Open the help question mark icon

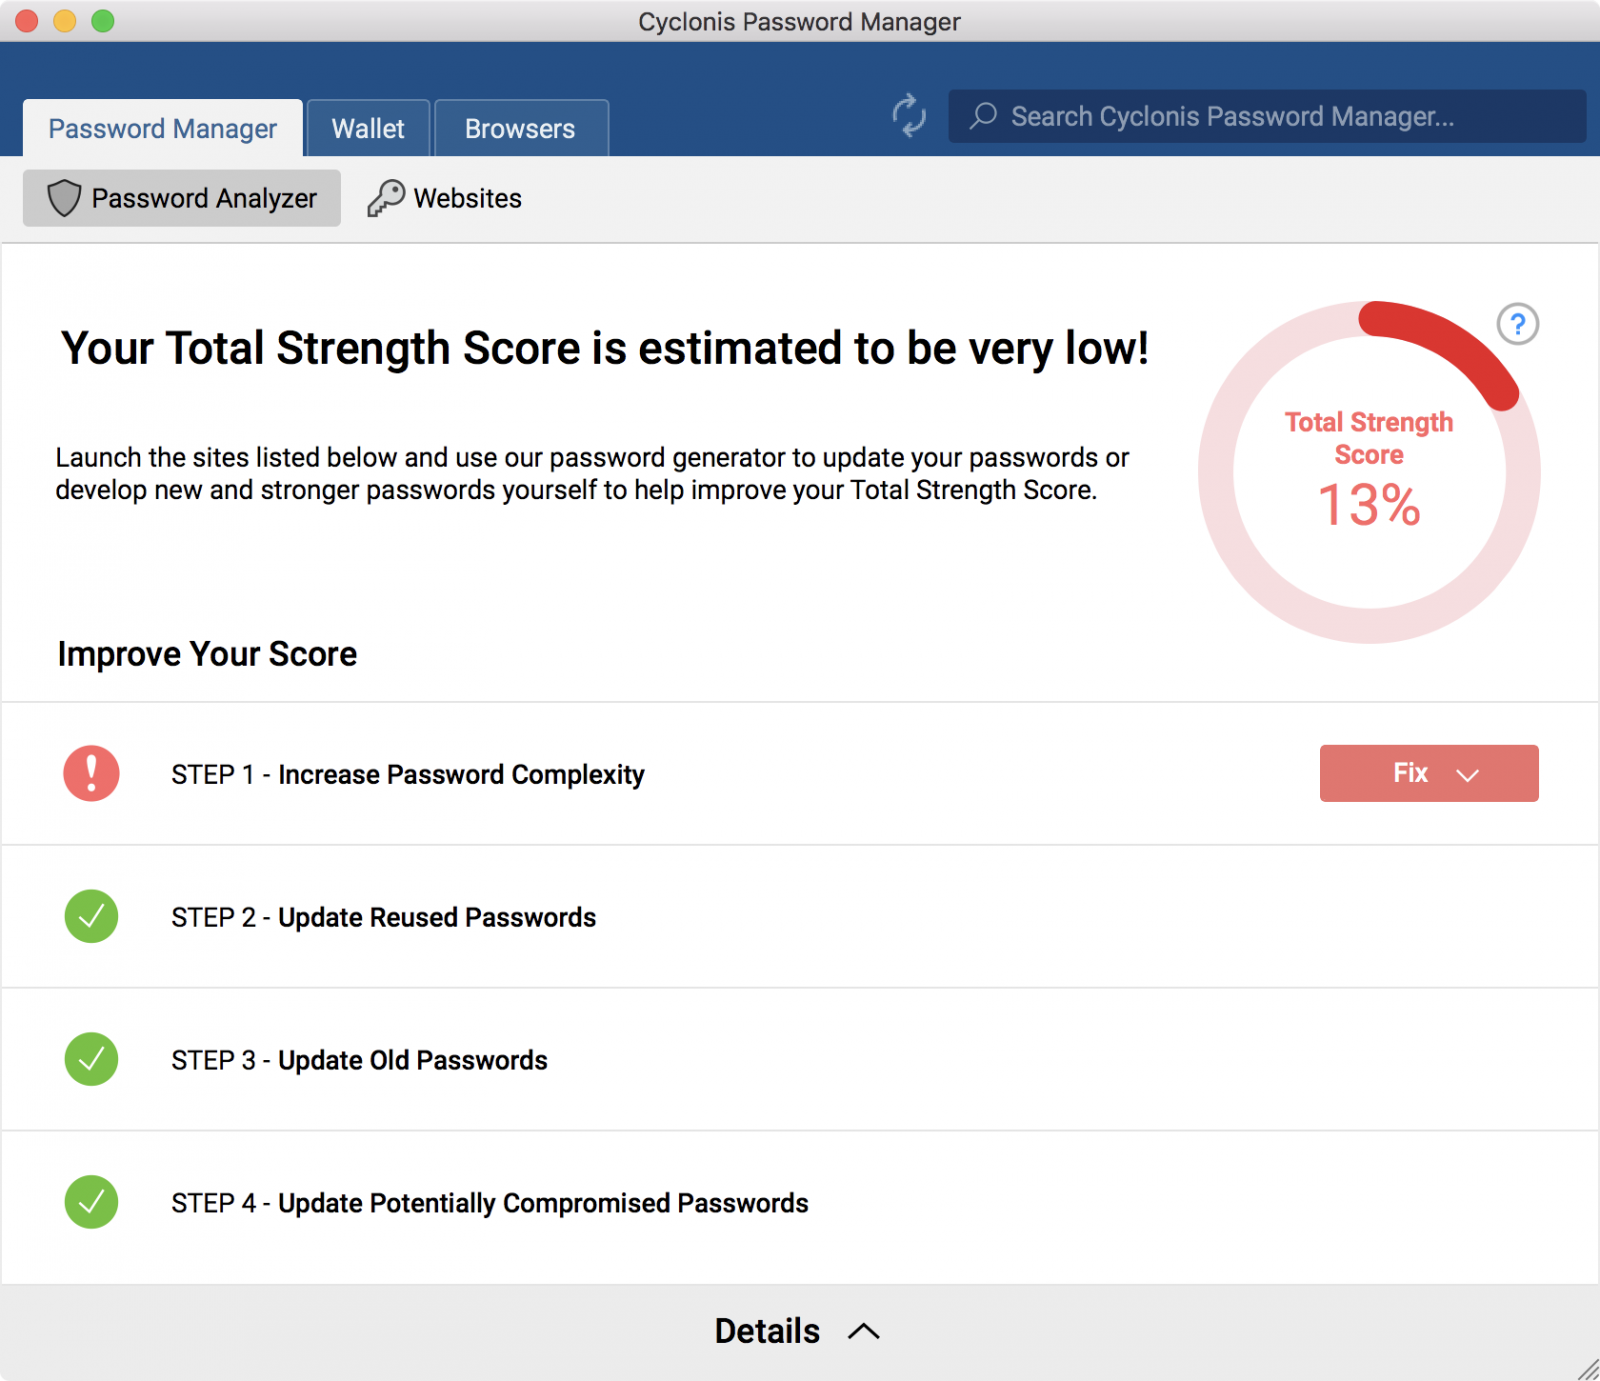(x=1517, y=324)
